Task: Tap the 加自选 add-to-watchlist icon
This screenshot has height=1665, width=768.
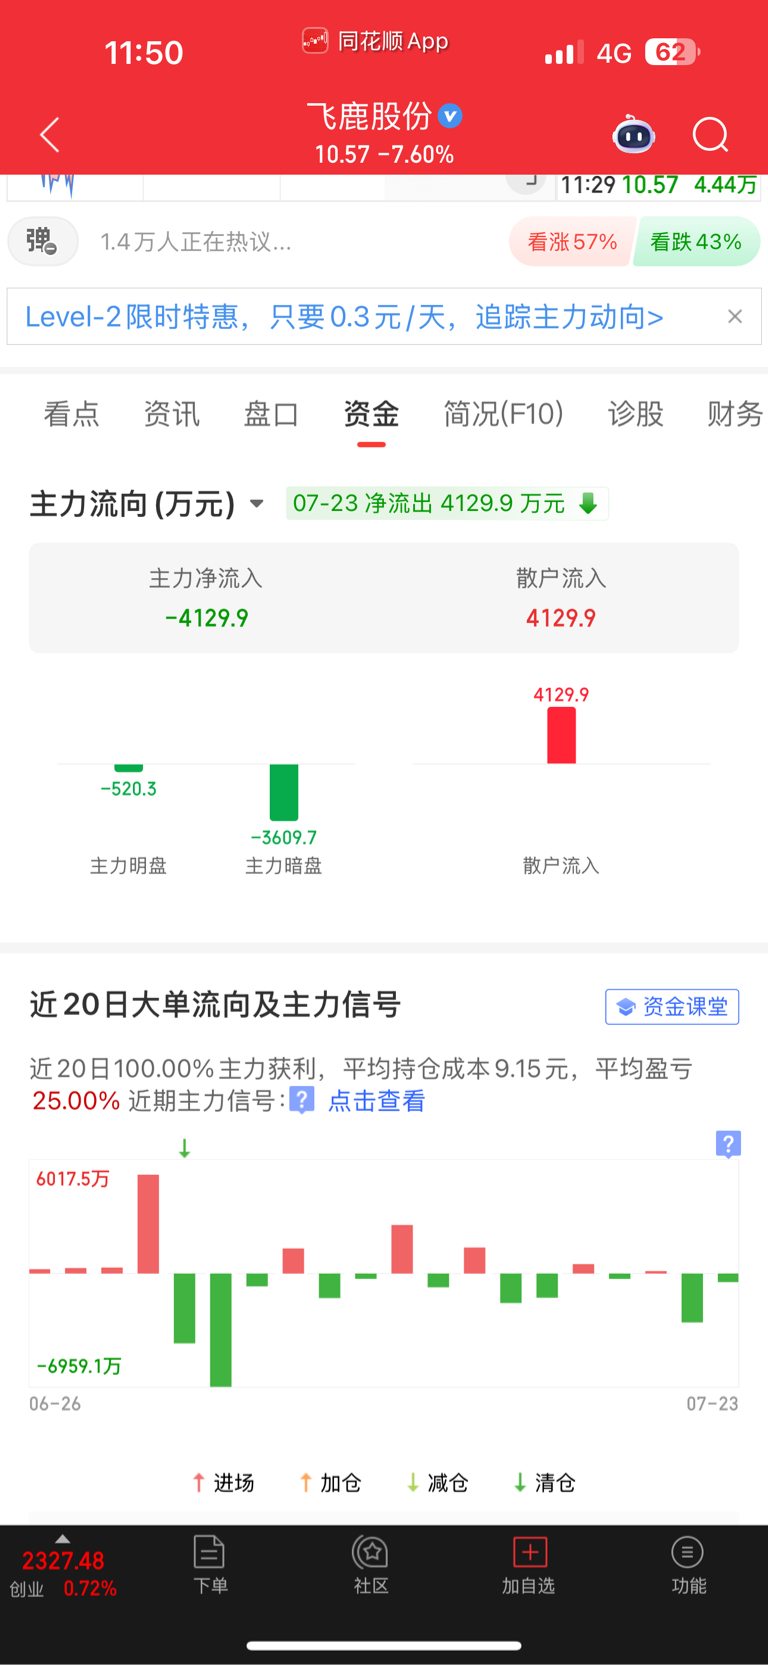Action: [x=529, y=1565]
